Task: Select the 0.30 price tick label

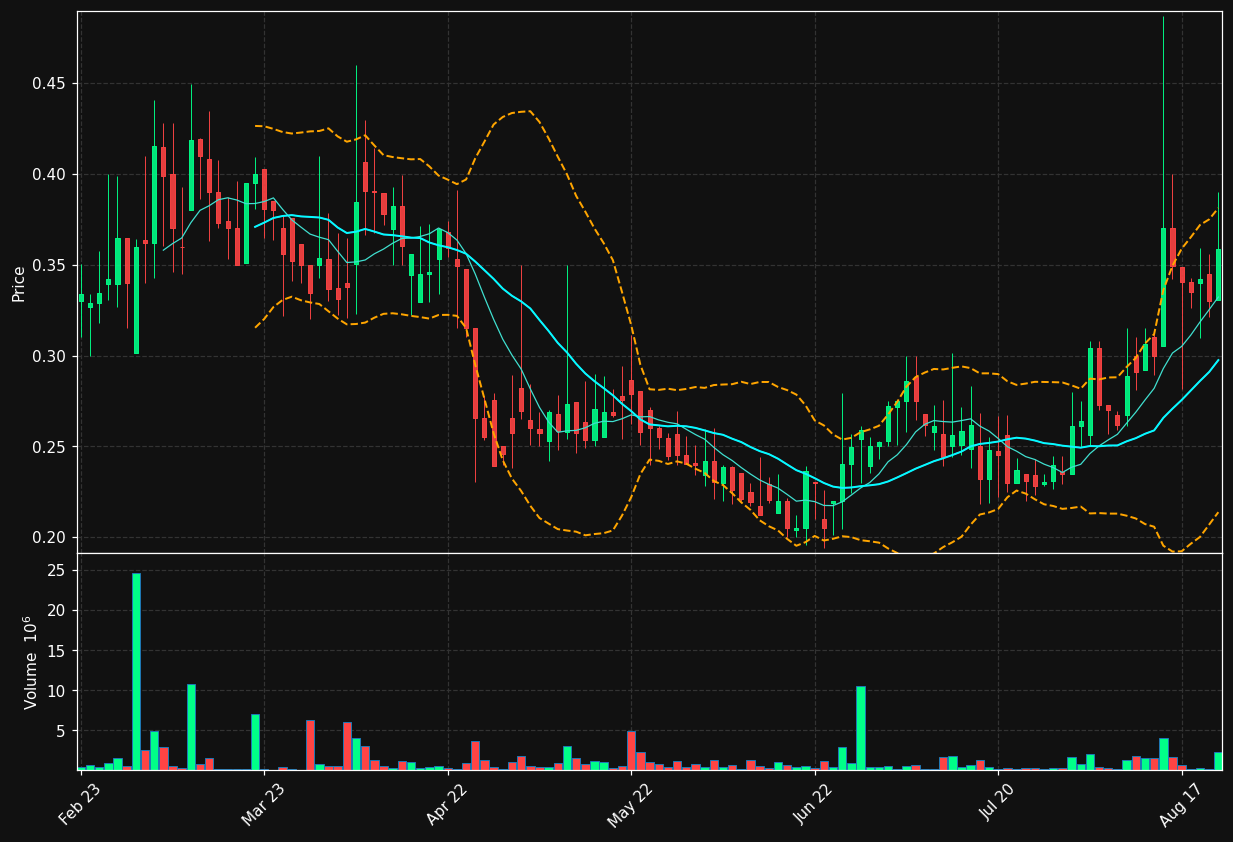Action: [x=50, y=357]
